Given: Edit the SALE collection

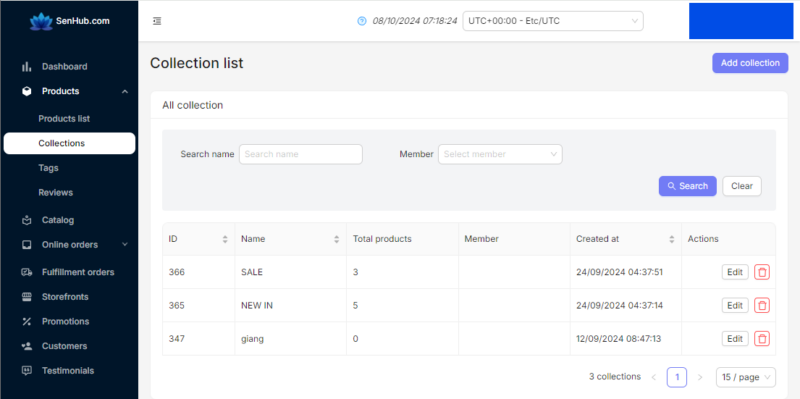Looking at the screenshot, I should (735, 272).
